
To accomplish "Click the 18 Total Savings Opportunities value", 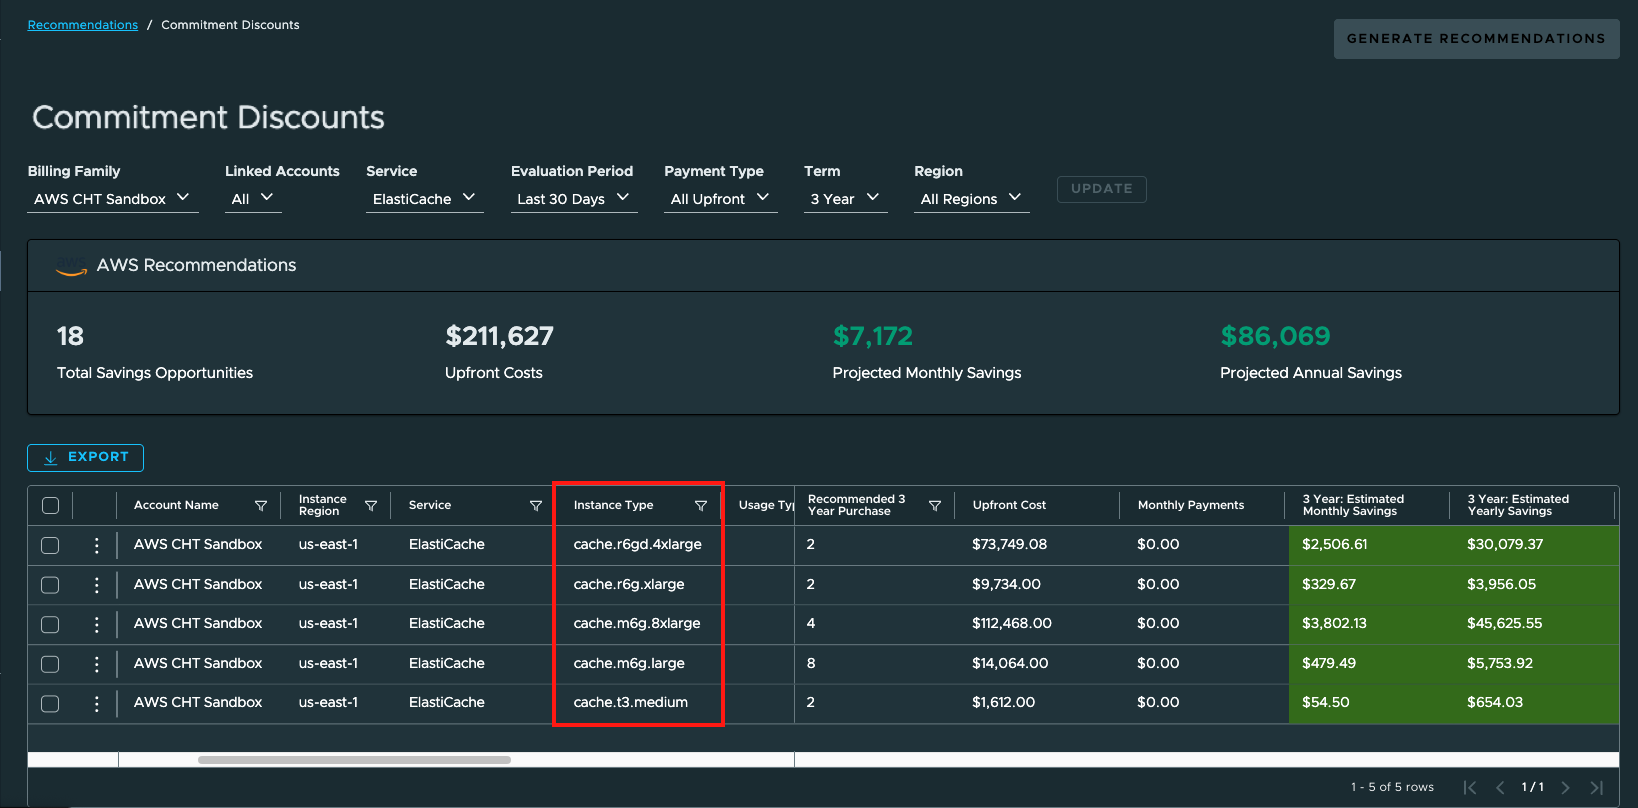I will click(70, 337).
